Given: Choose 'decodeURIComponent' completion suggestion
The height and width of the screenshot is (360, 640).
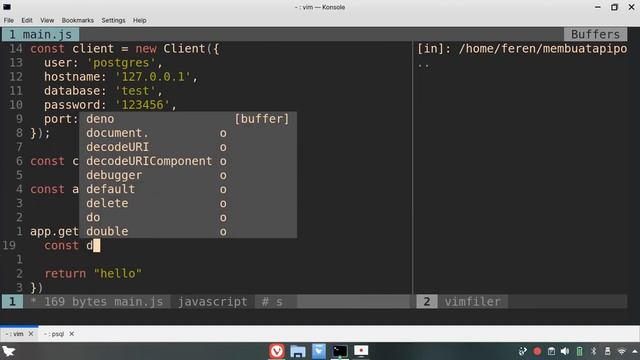Looking at the screenshot, I should (x=188, y=161).
